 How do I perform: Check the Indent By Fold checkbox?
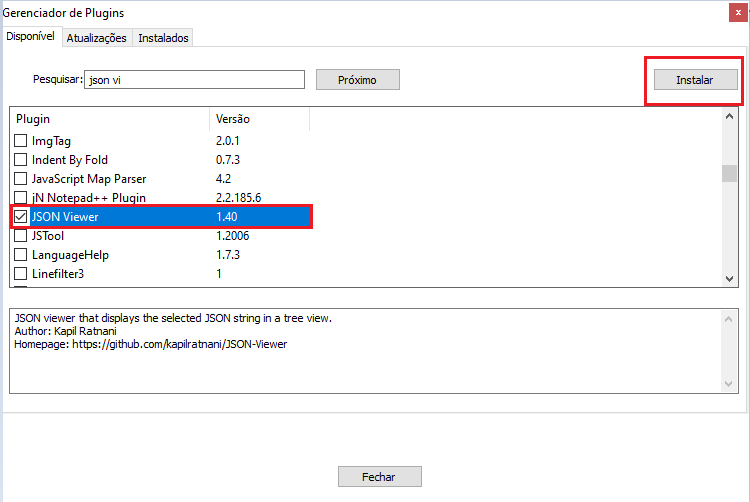pos(20,160)
